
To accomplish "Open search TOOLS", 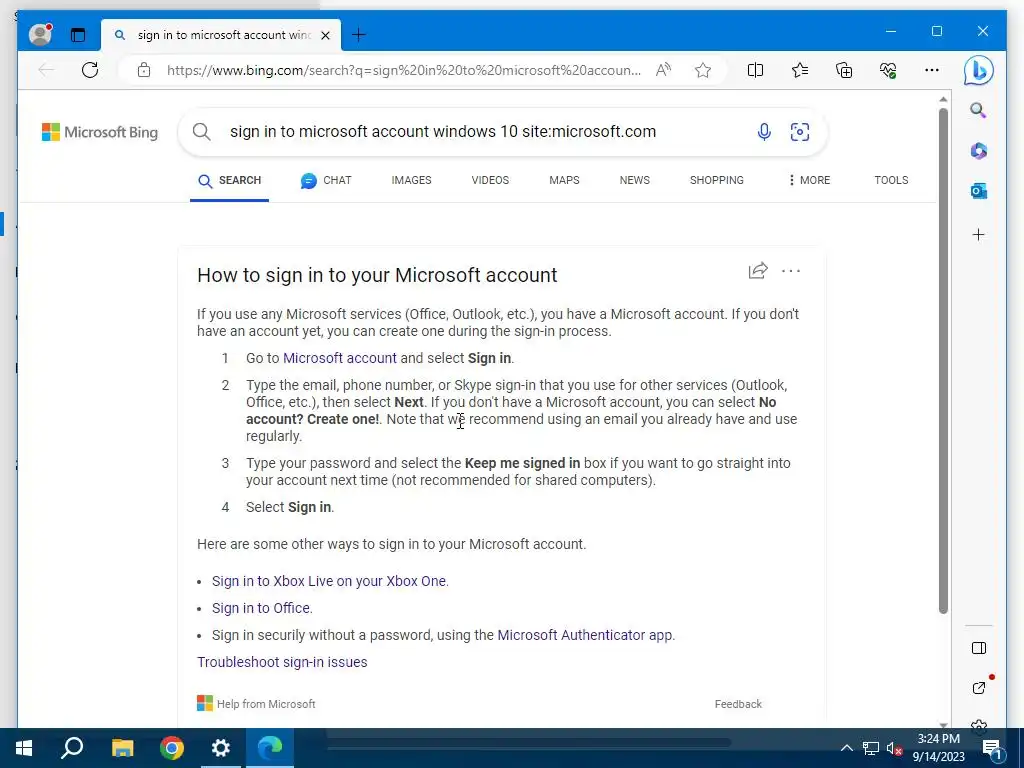I will [x=891, y=180].
